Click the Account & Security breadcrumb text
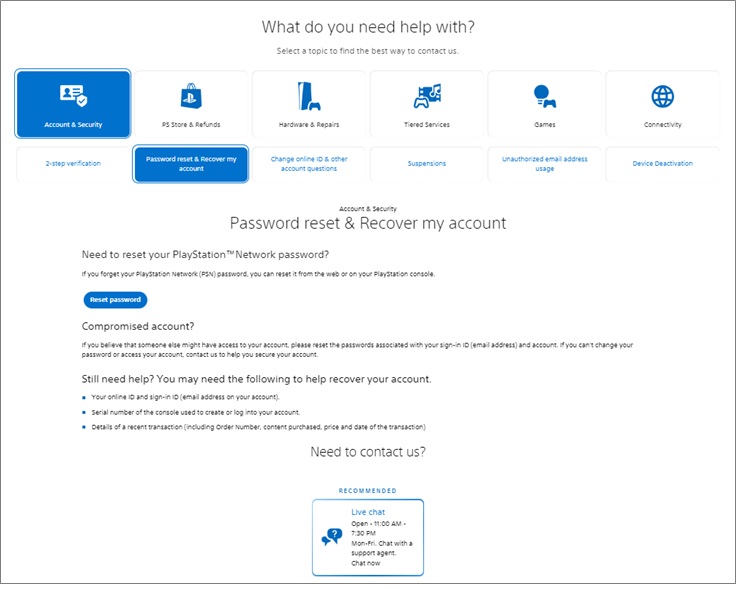The image size is (739, 589). tap(368, 209)
